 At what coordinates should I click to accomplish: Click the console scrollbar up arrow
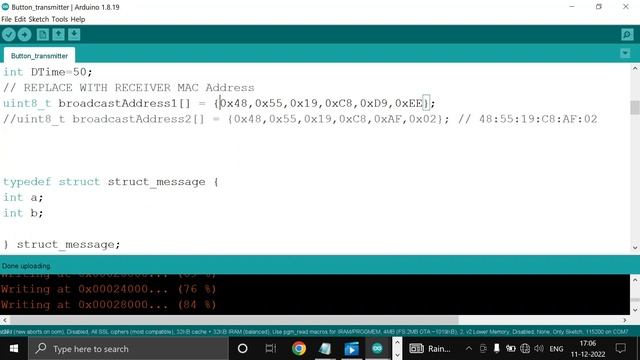point(635,280)
